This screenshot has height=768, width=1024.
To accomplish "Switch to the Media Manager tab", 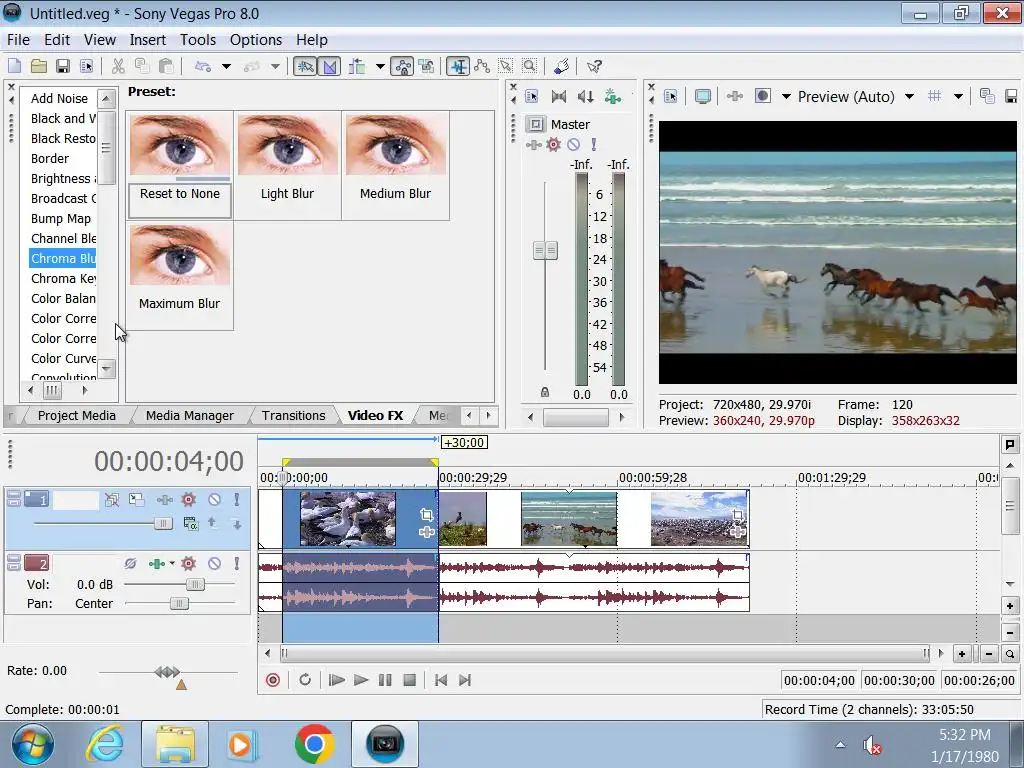I will [x=189, y=415].
